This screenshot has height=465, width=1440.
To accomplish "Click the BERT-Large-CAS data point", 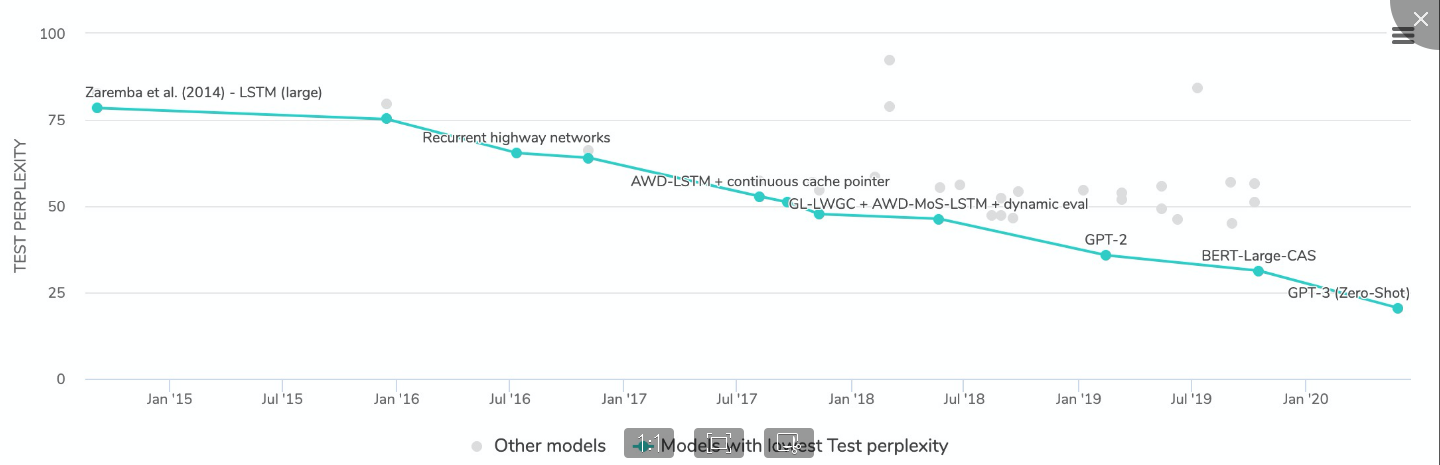I will click(x=1258, y=271).
